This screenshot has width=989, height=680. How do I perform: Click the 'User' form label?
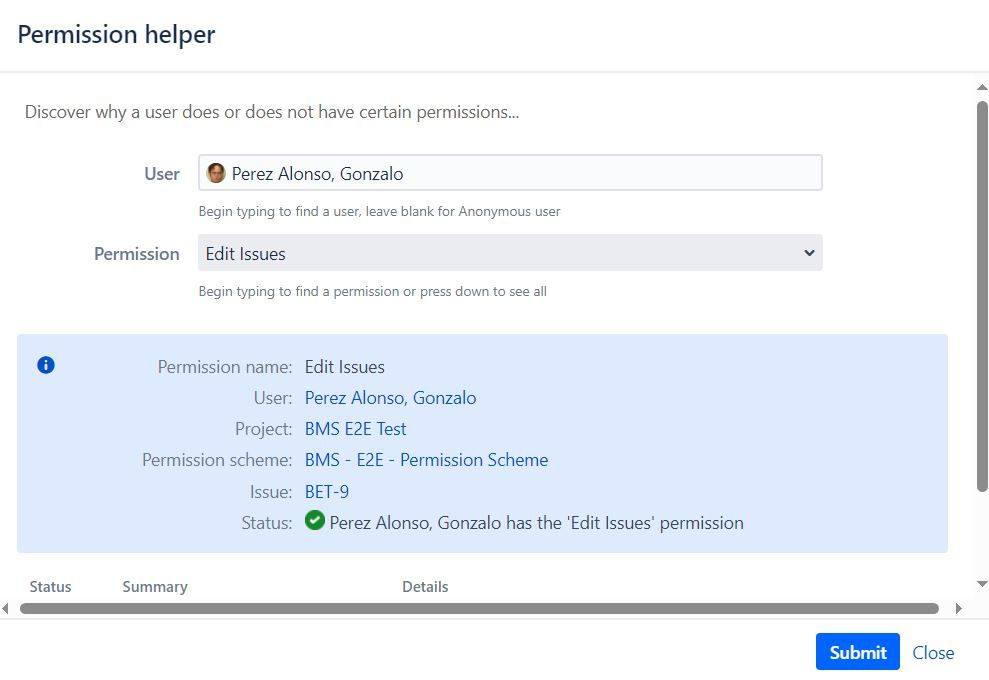click(x=162, y=173)
